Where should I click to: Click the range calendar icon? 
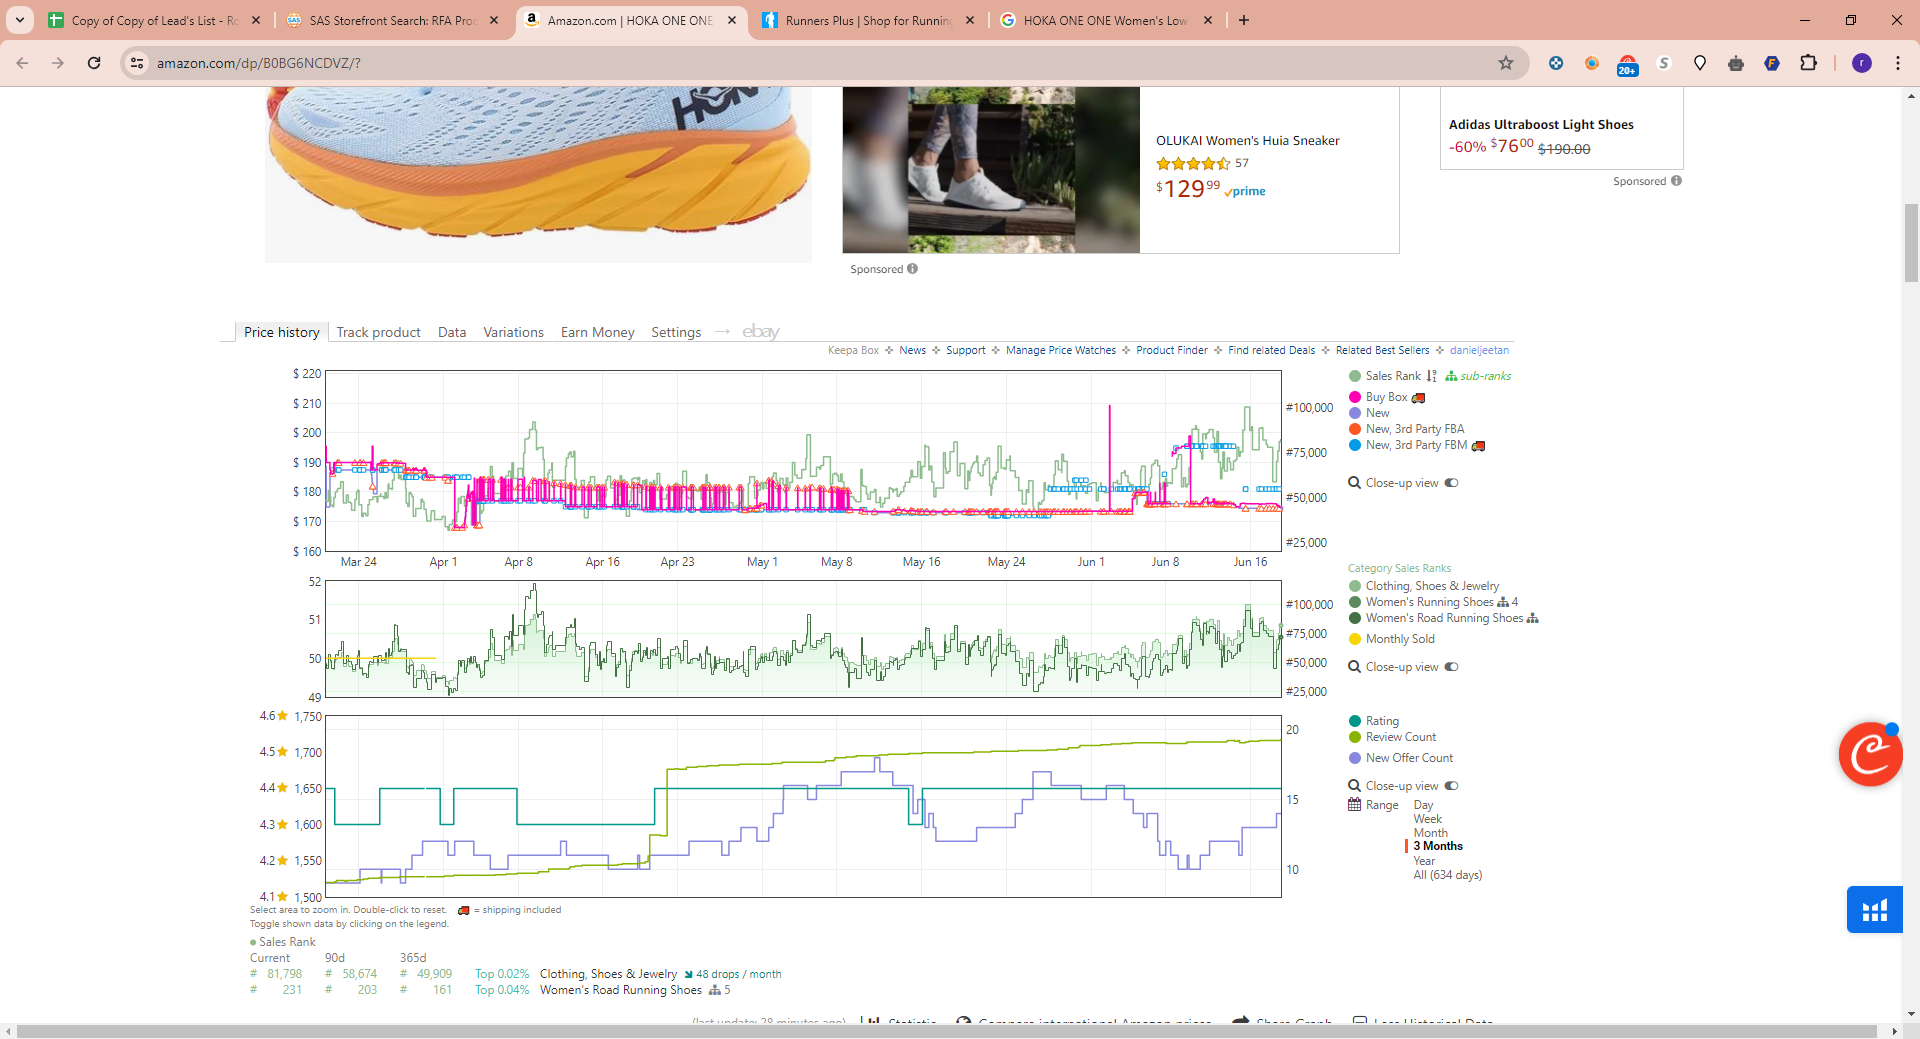click(x=1355, y=805)
